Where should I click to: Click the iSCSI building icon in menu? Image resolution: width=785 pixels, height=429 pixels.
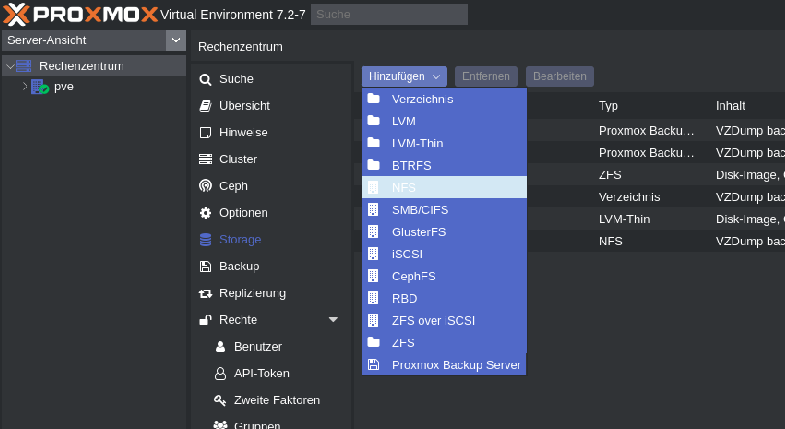pyautogui.click(x=373, y=254)
